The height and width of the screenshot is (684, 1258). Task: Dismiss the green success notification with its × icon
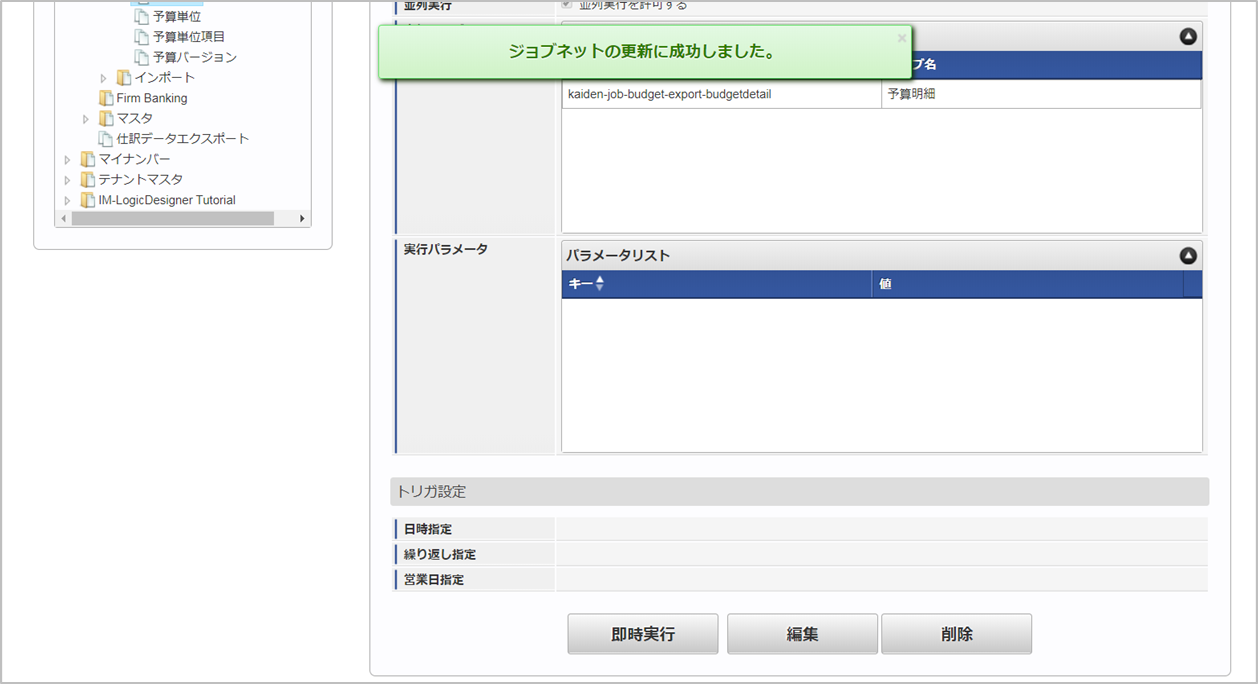(x=901, y=37)
